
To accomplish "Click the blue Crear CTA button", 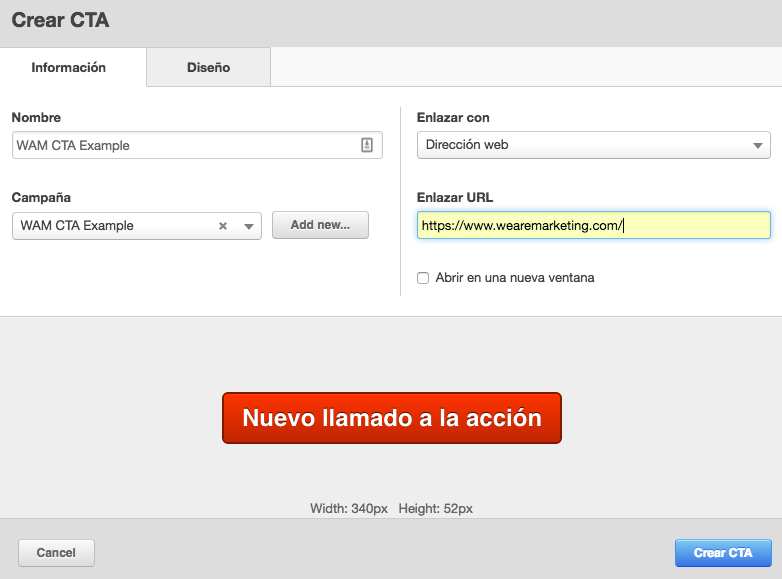I will point(722,553).
